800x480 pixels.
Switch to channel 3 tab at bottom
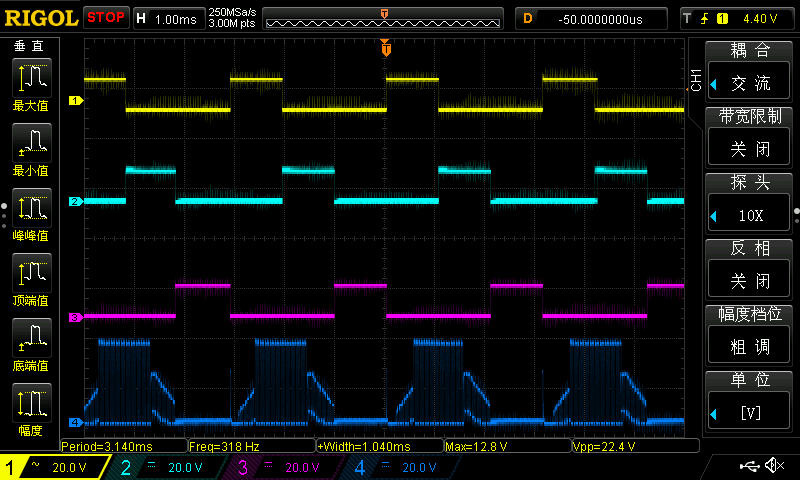(280, 467)
